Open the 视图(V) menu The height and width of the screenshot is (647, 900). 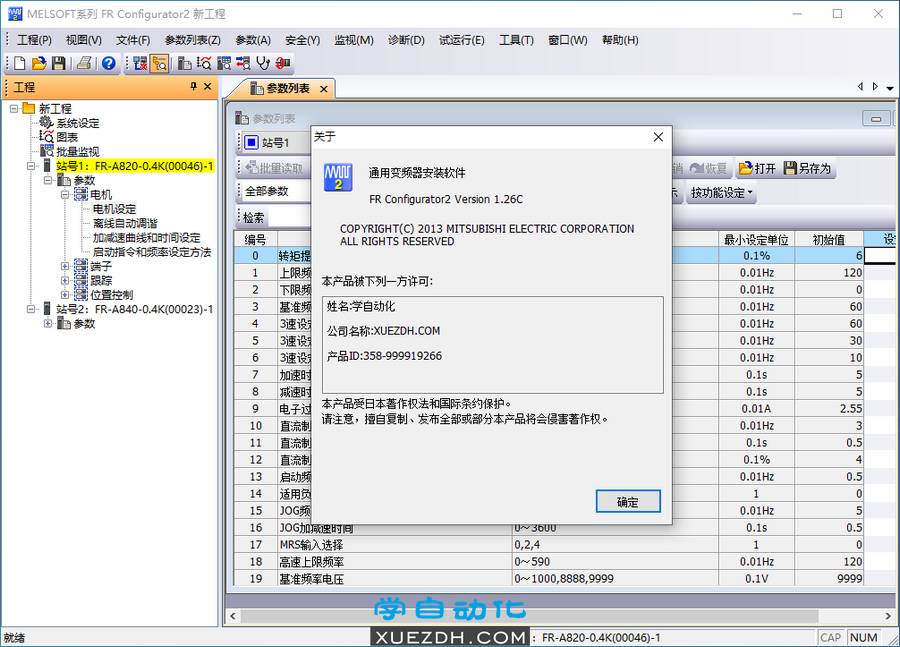coord(84,40)
